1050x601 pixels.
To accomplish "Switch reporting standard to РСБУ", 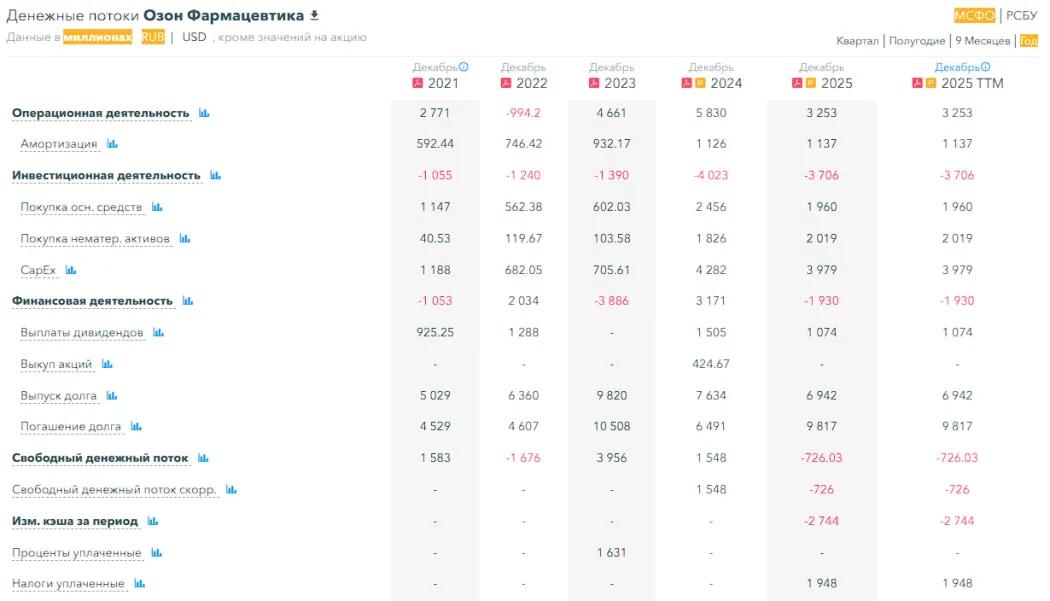I will click(1022, 15).
